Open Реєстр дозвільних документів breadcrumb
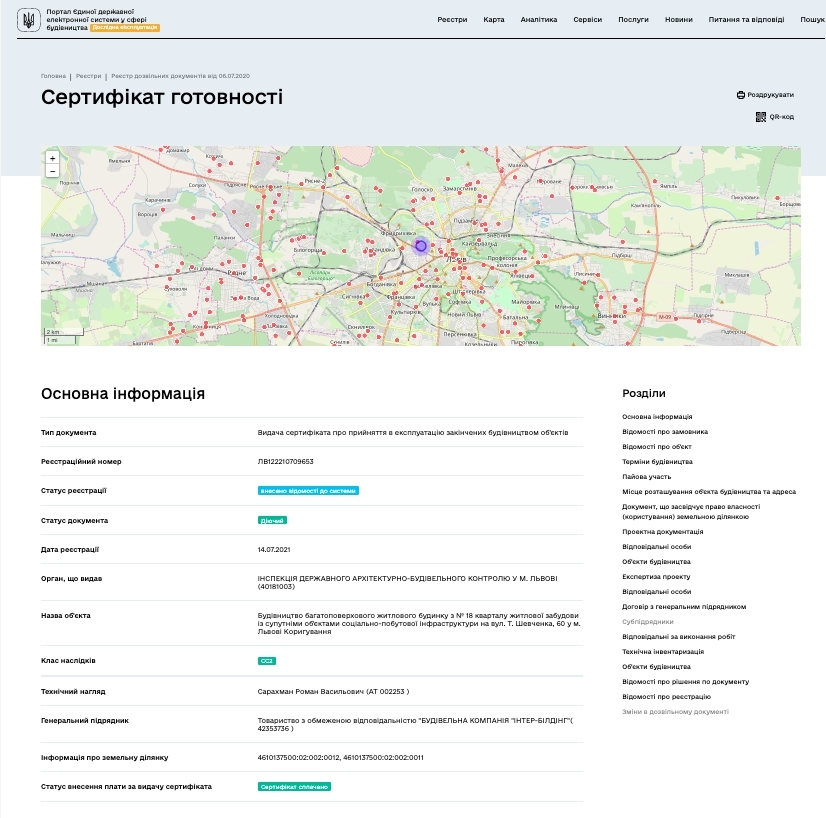Image resolution: width=826 pixels, height=818 pixels. (x=181, y=76)
